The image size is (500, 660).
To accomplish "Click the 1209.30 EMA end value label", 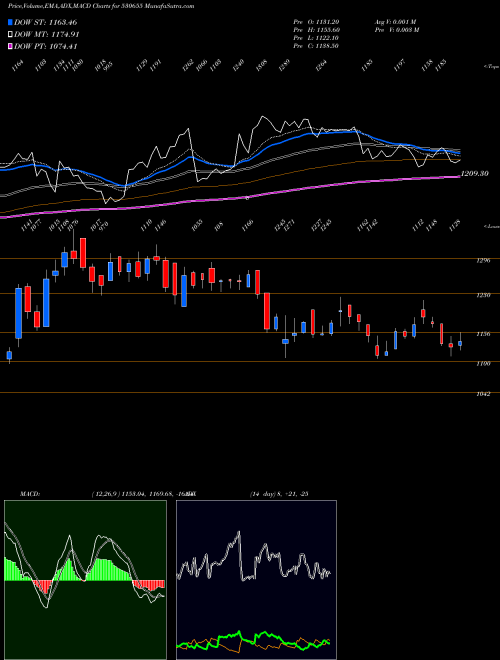I will coord(474,173).
